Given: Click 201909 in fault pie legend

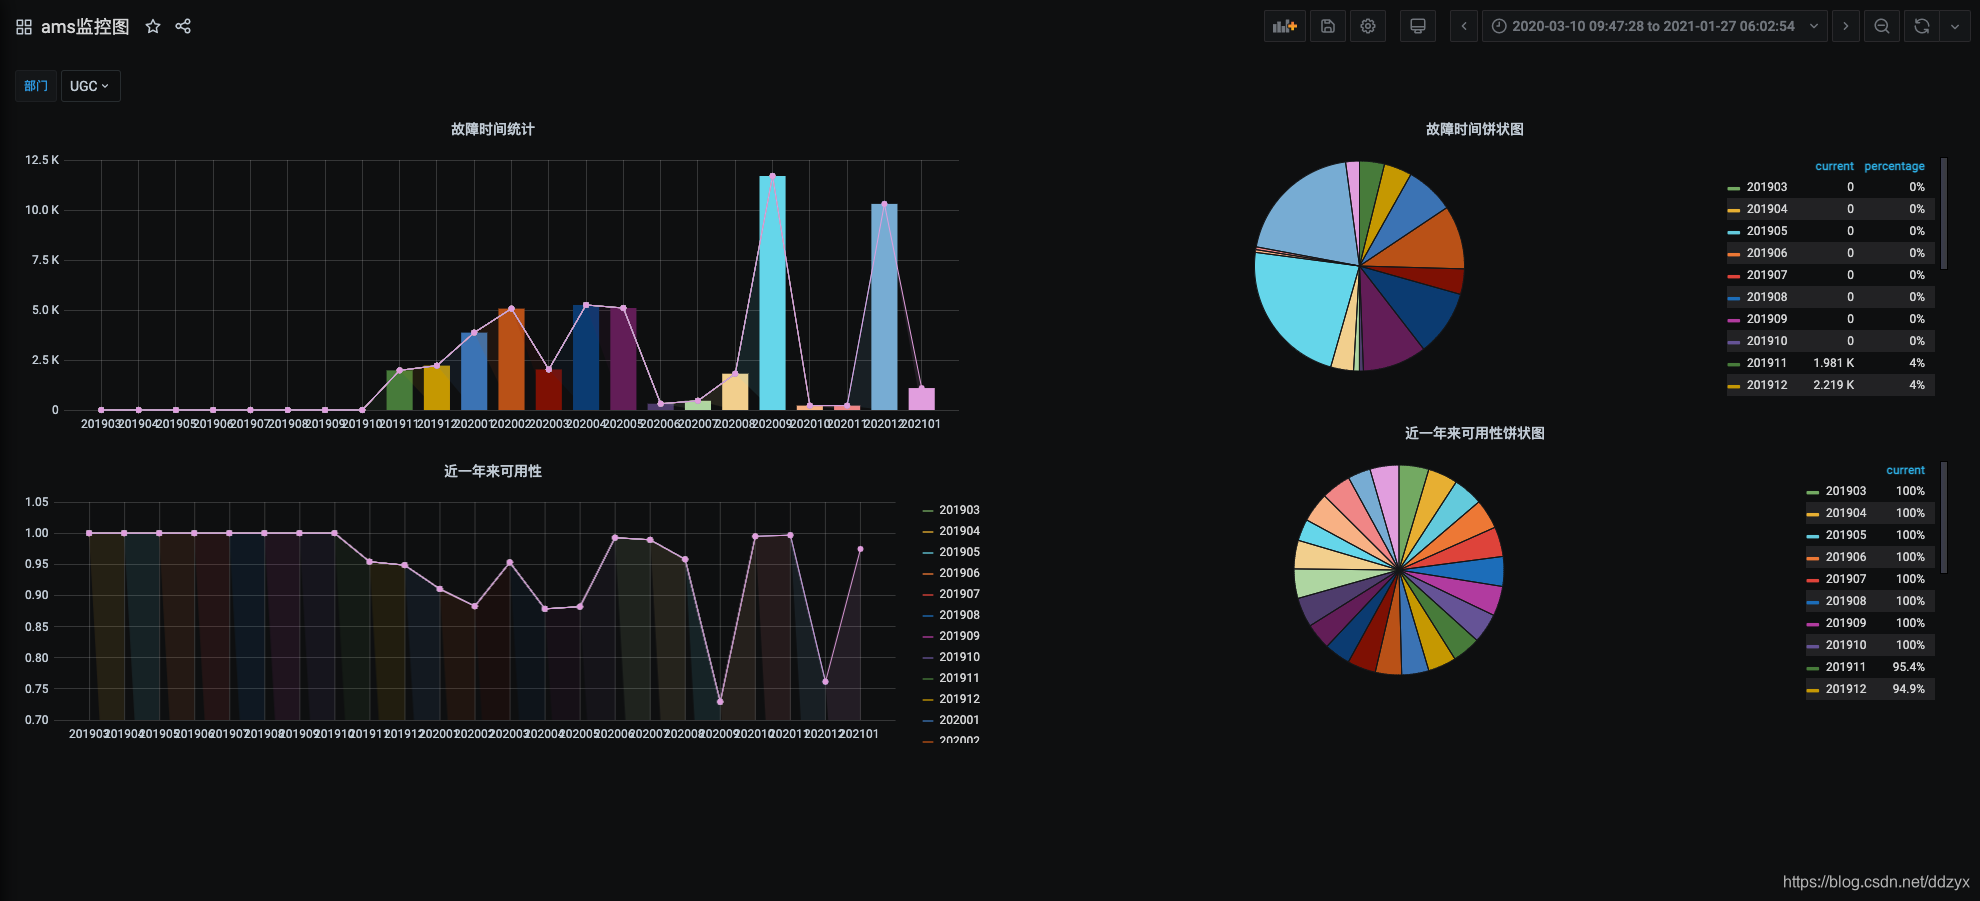Looking at the screenshot, I should click(1767, 319).
